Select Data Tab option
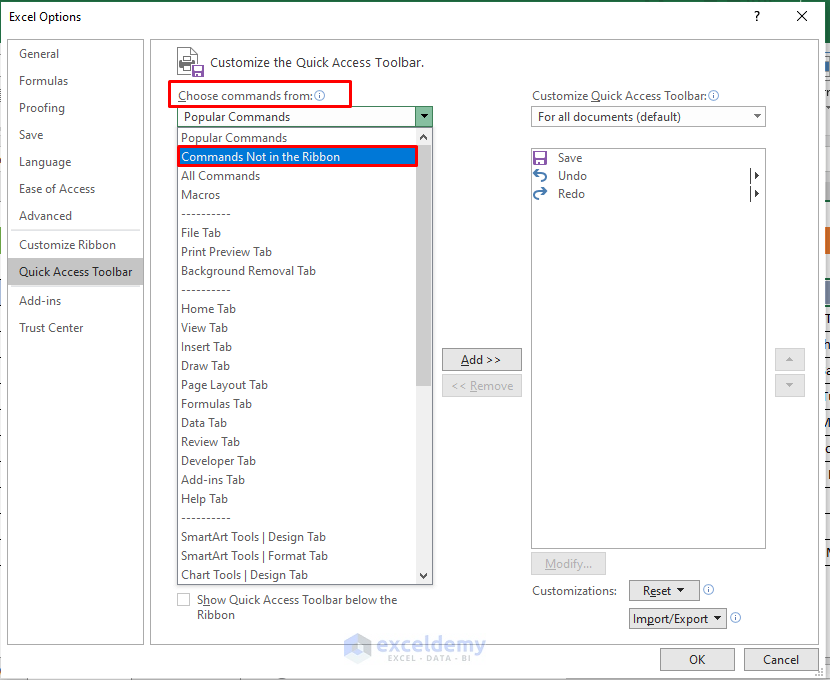This screenshot has width=830, height=680. [x=297, y=423]
